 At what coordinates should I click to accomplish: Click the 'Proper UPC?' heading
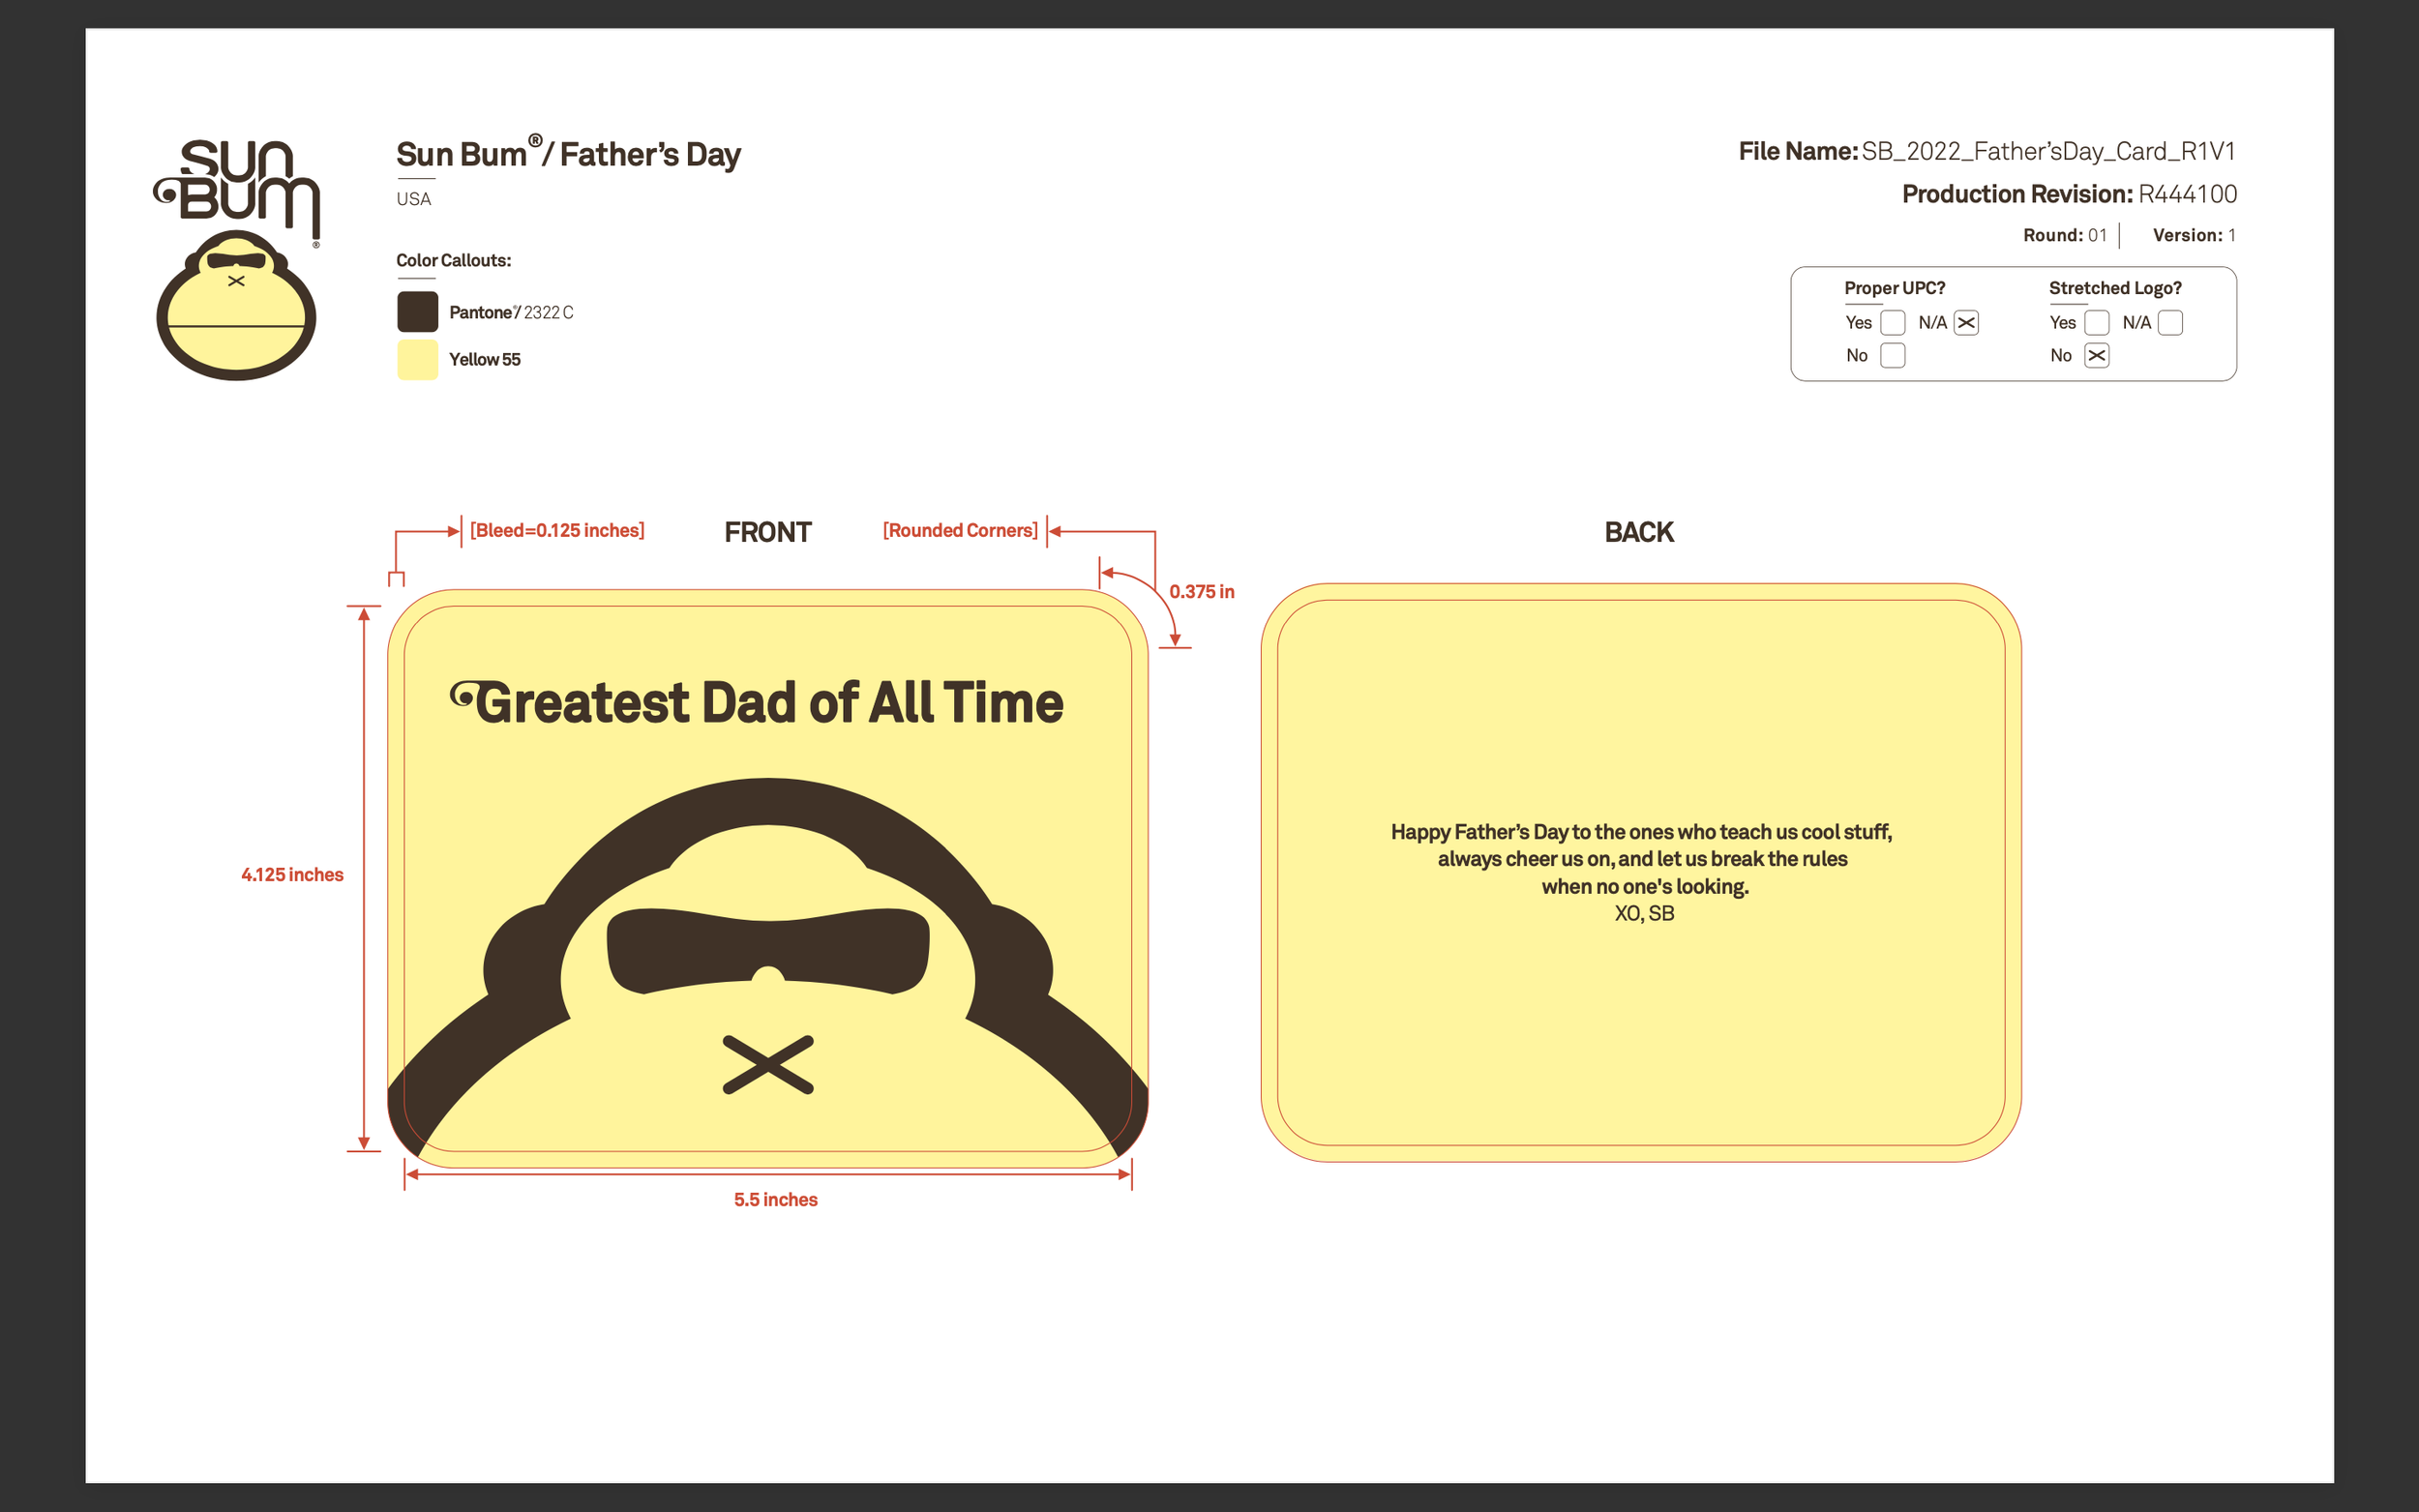[x=1894, y=288]
